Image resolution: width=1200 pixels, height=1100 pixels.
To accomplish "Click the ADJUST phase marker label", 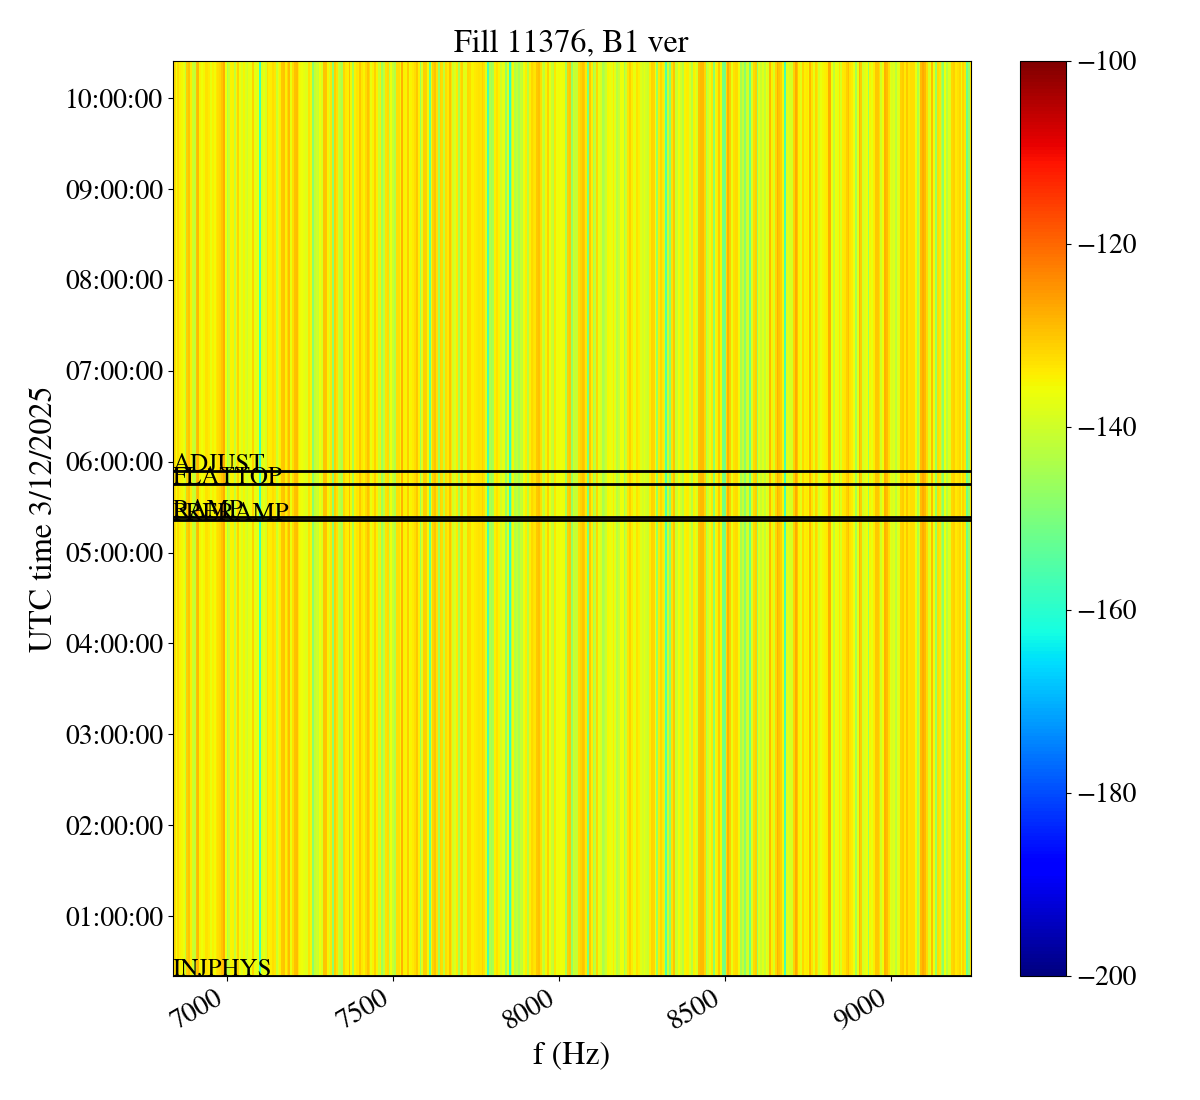I will 218,461.
